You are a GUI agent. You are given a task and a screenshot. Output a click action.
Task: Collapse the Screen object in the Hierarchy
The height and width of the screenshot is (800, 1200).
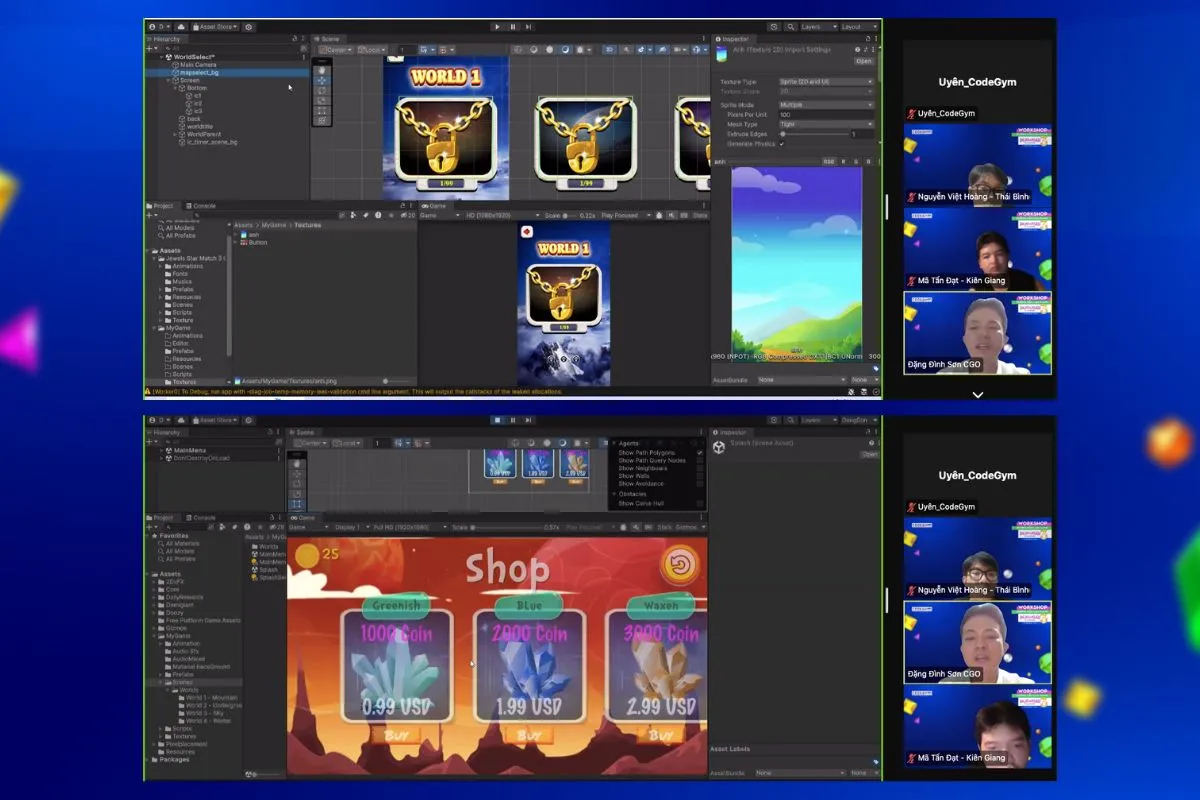[x=168, y=80]
